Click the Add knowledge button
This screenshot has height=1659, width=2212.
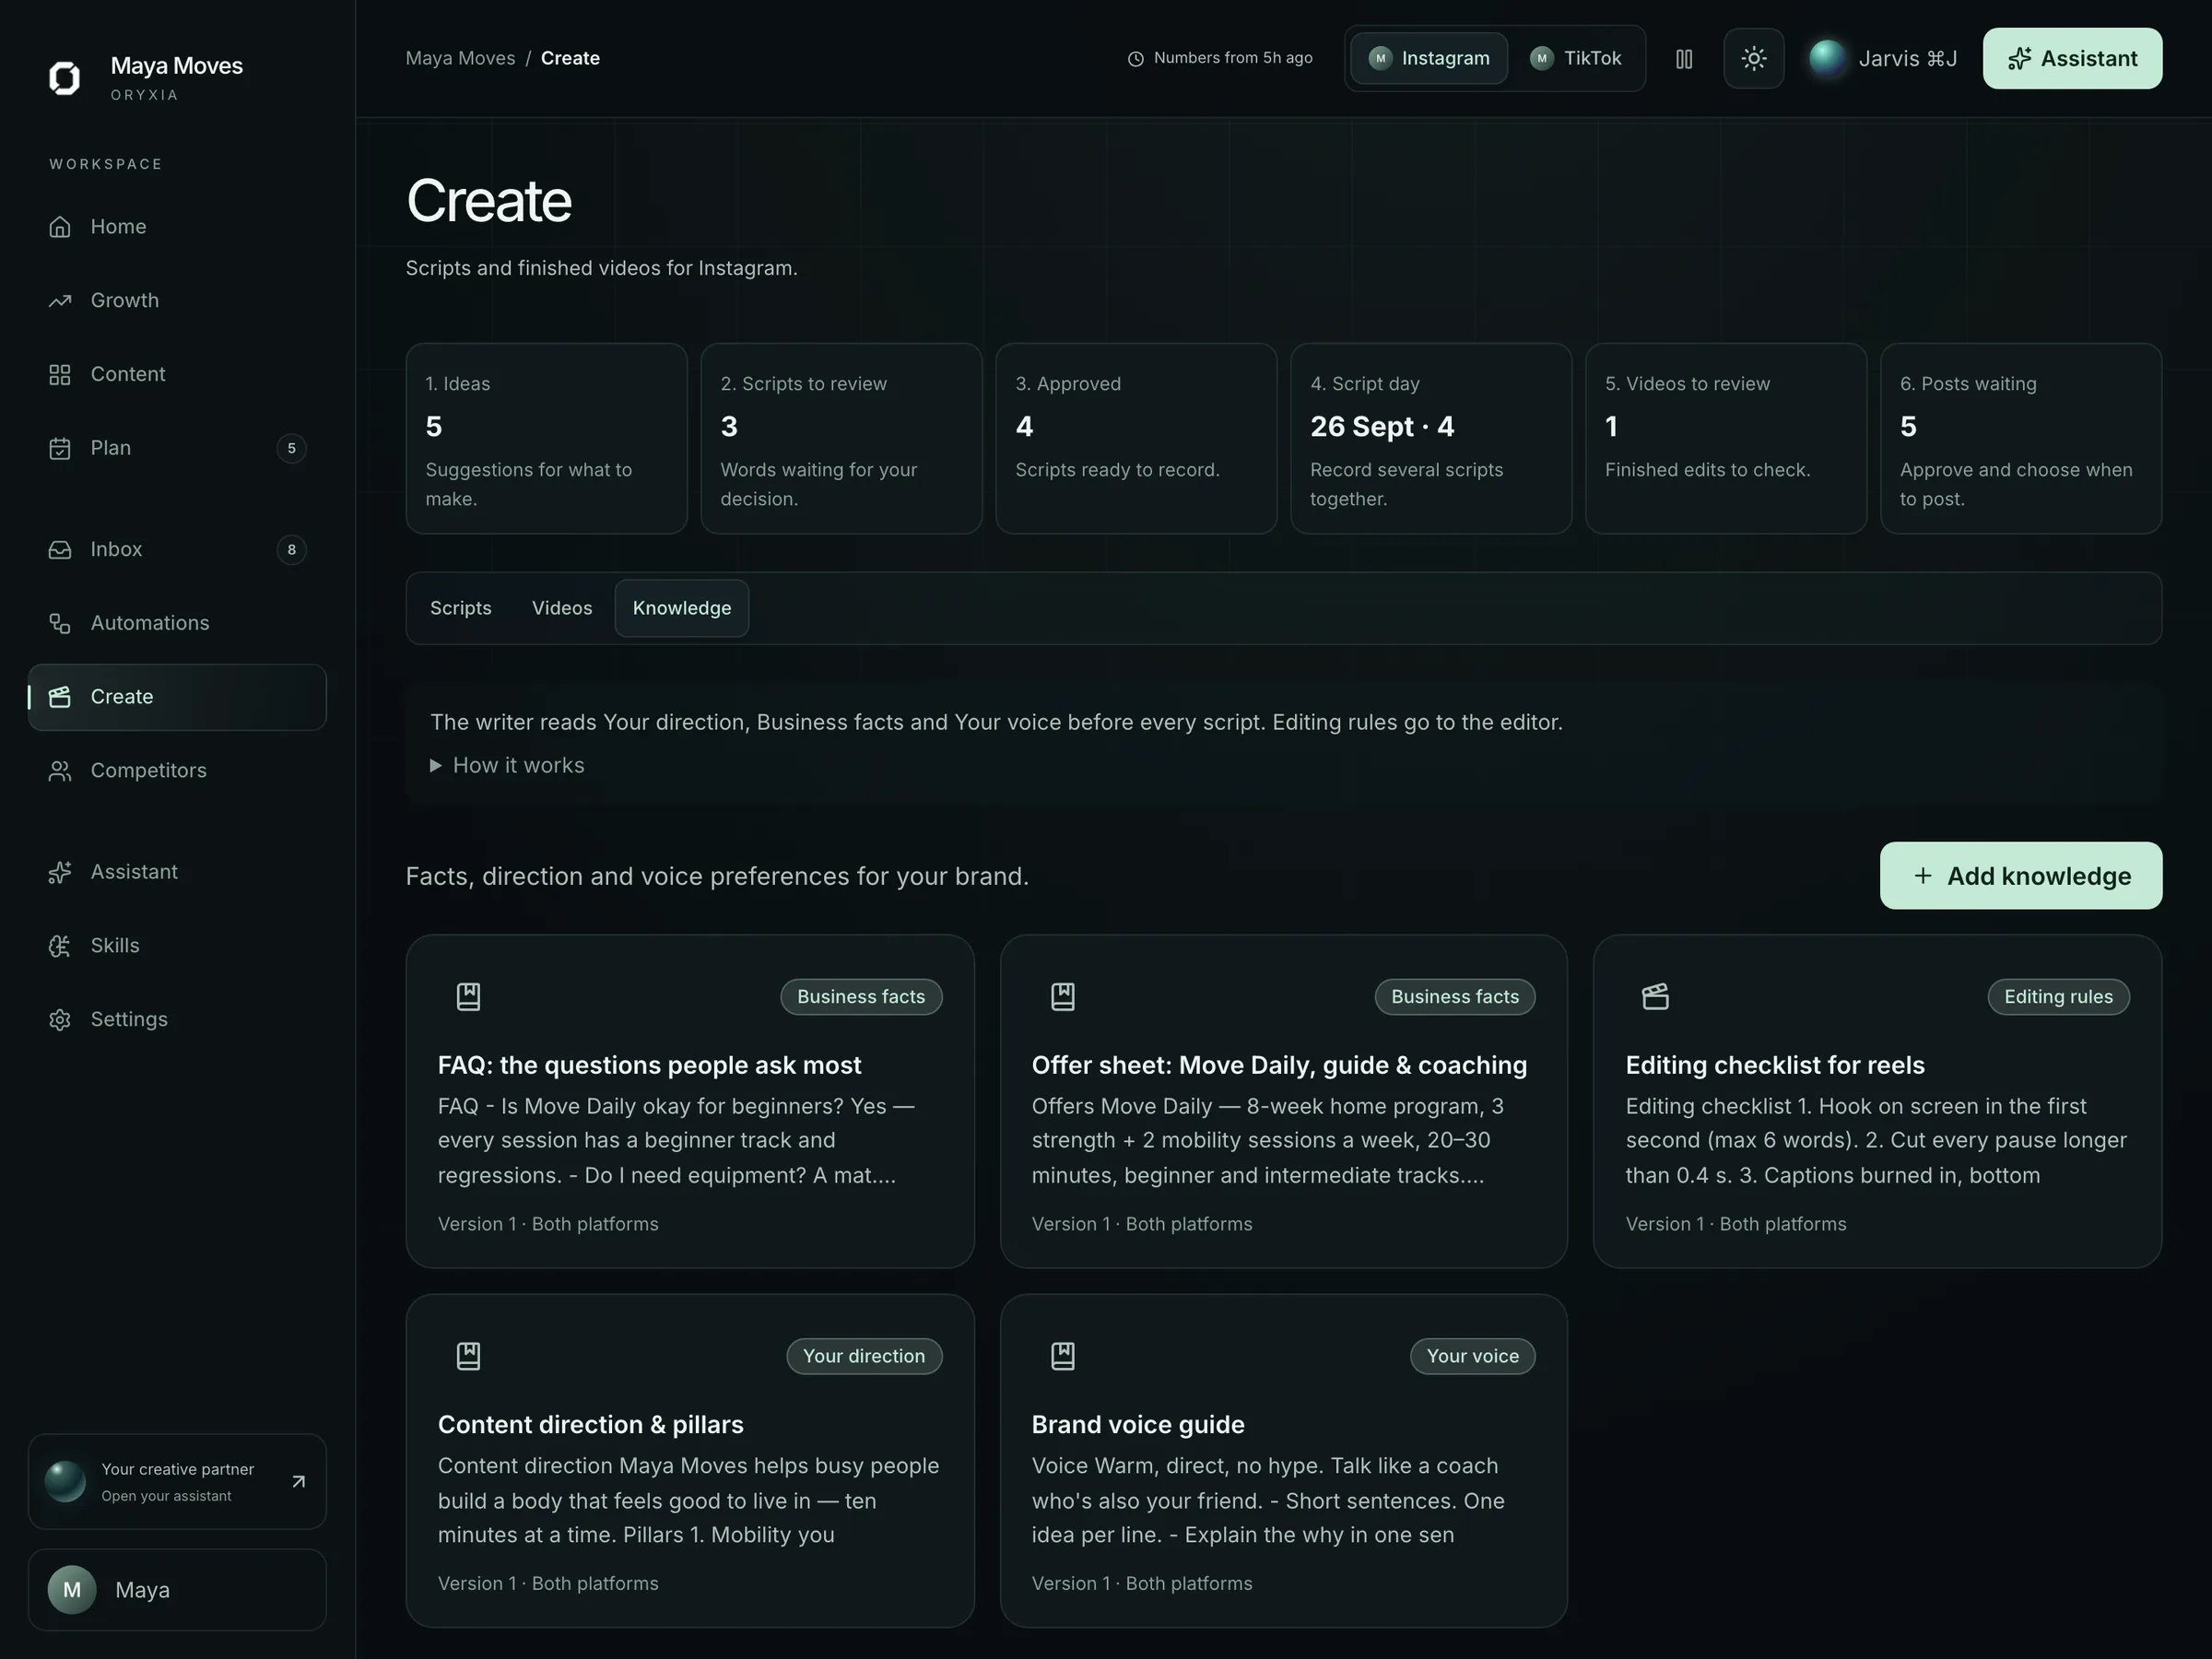(2020, 876)
